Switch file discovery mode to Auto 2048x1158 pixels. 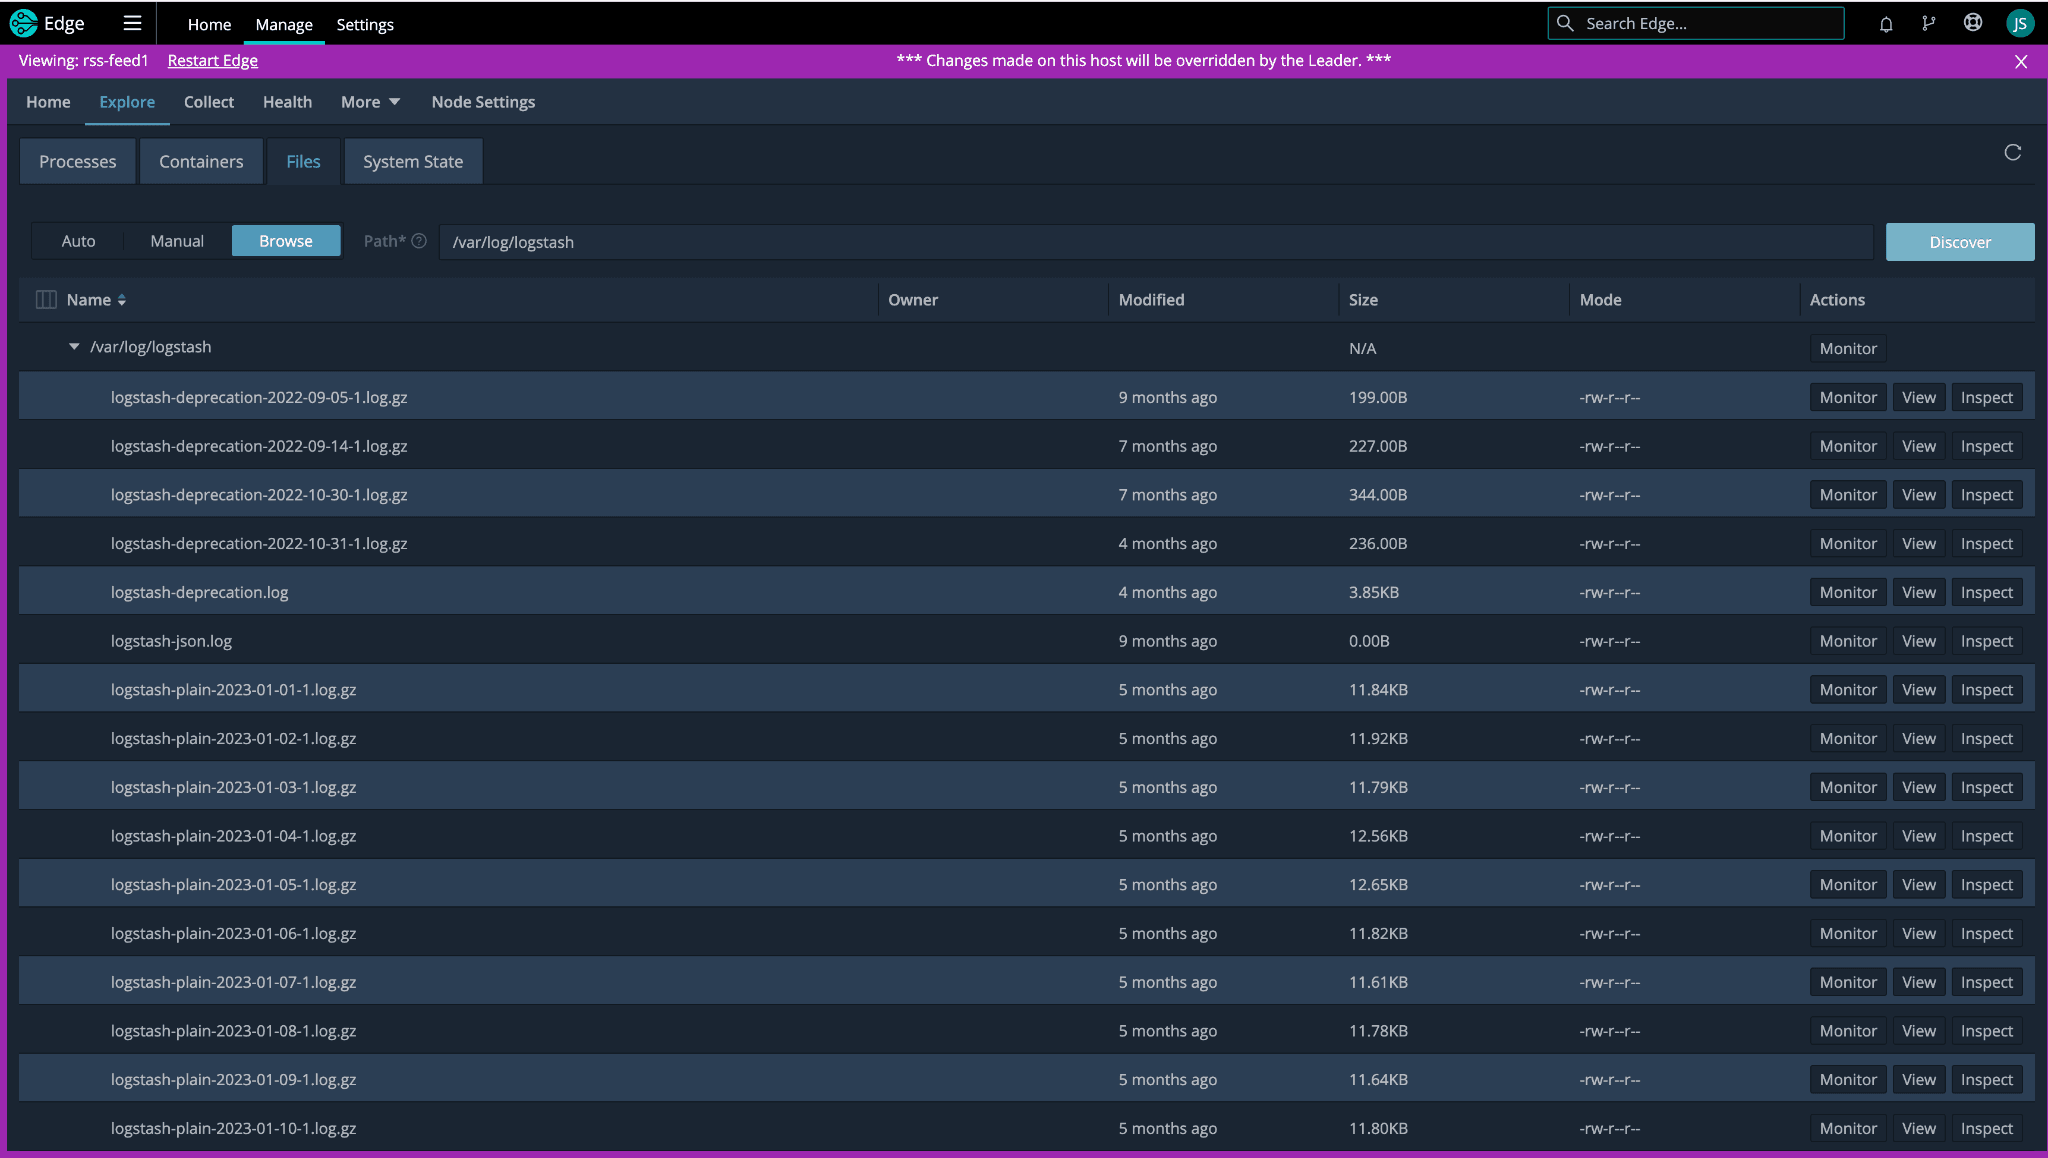click(x=78, y=241)
